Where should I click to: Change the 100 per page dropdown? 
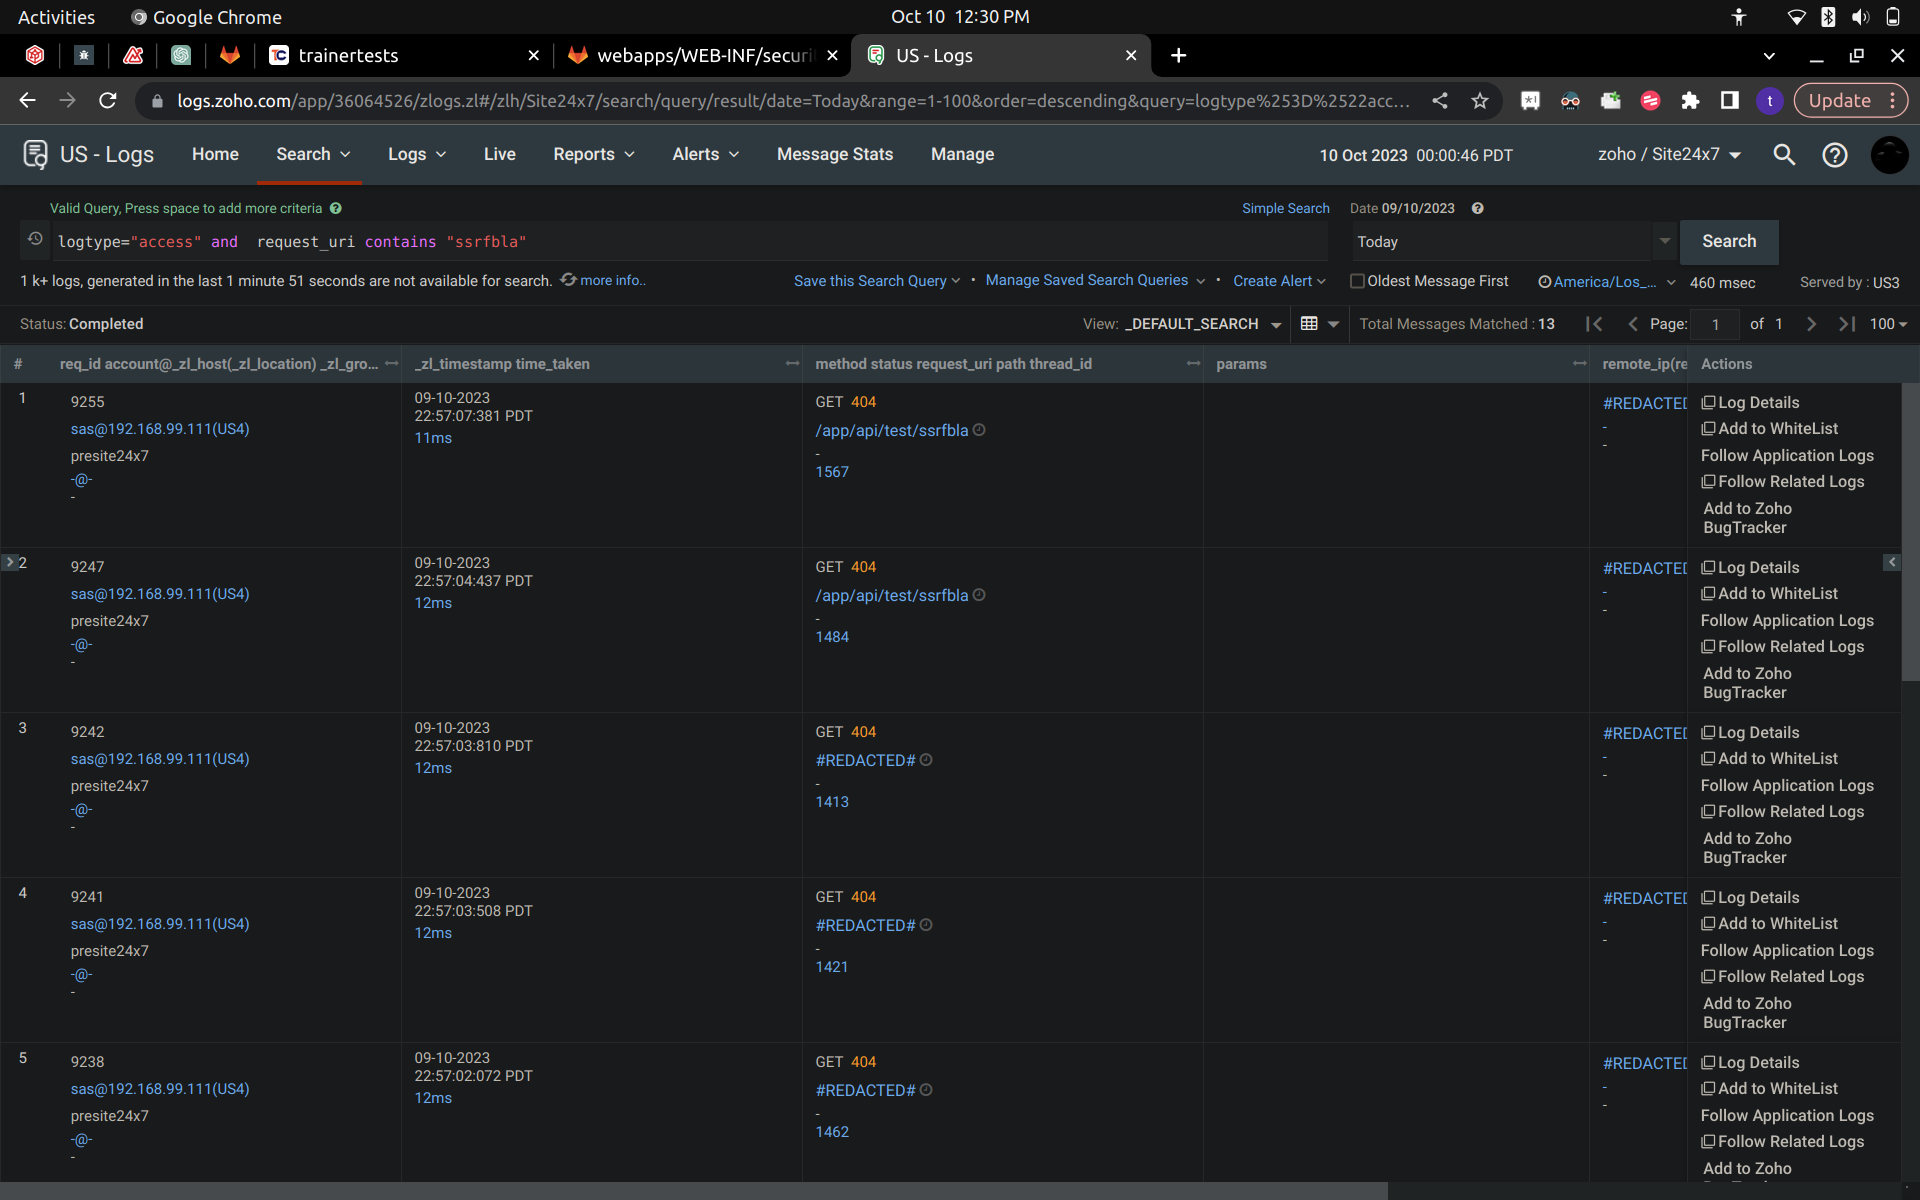point(1888,324)
